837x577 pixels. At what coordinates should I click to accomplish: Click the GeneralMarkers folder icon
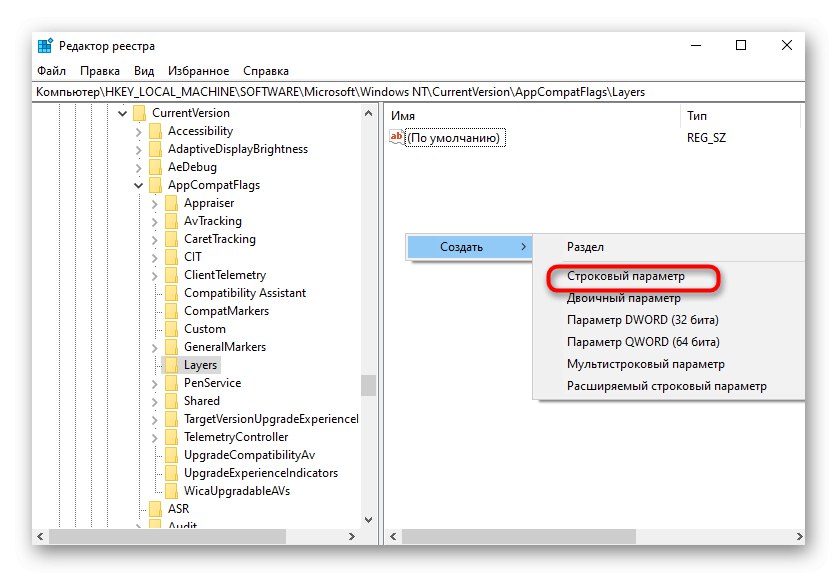coord(171,347)
